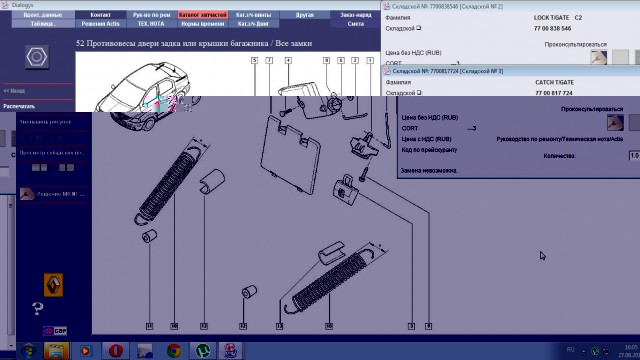This screenshot has height=360, width=640.
Task: Open the Контакт tab
Action: [x=100, y=15]
